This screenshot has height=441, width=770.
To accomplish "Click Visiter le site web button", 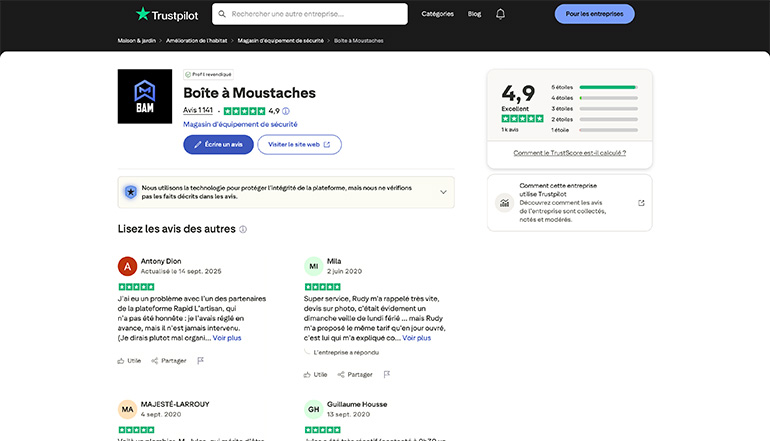I will [299, 144].
